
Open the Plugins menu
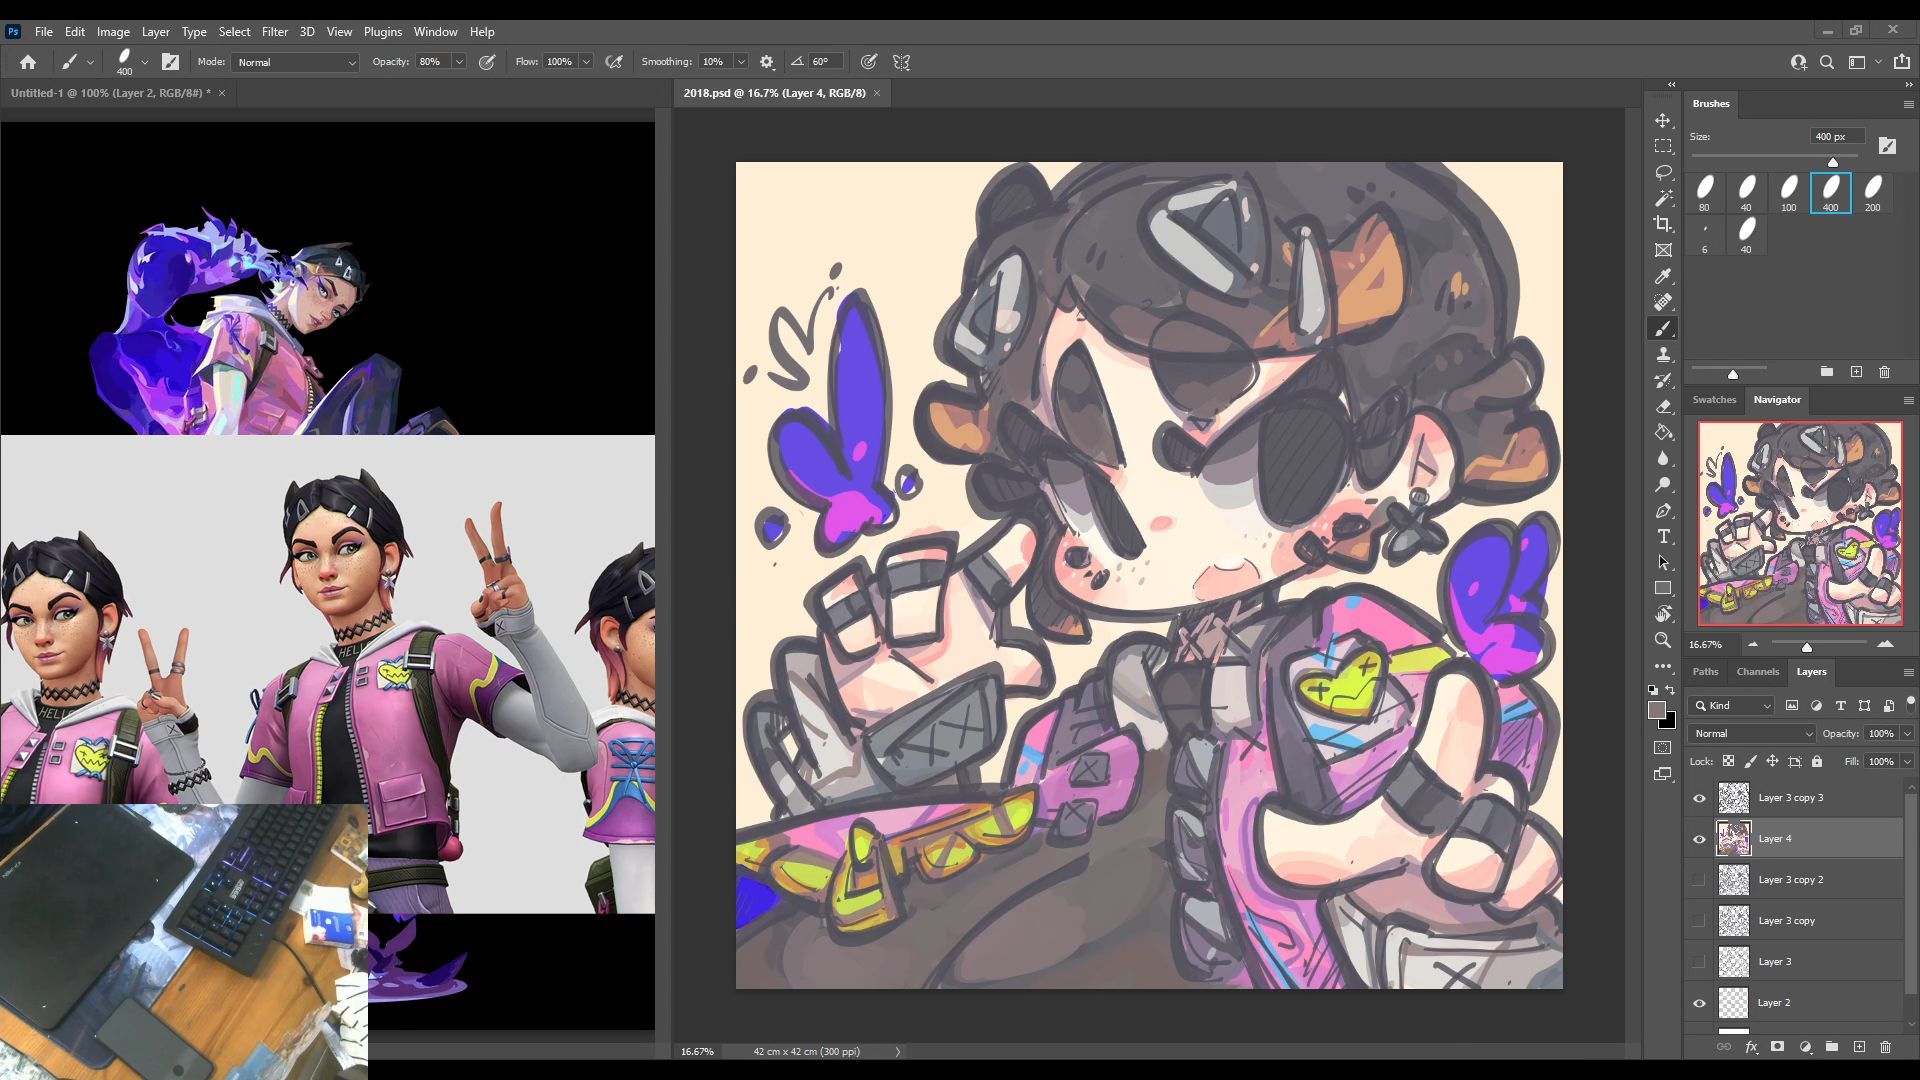pyautogui.click(x=382, y=32)
